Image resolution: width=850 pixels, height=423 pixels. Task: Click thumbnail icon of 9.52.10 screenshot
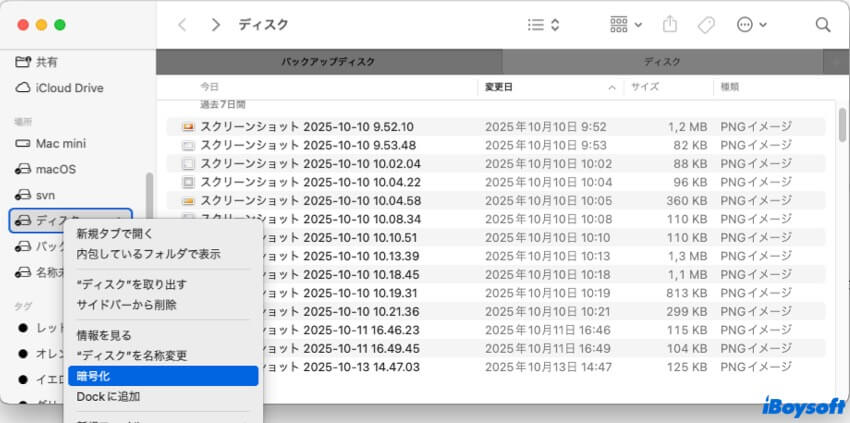click(x=188, y=127)
